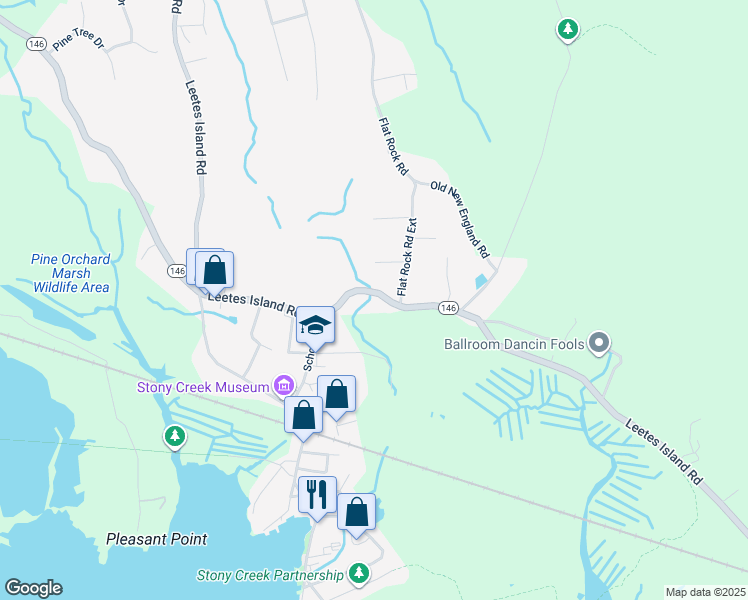Screen dimensions: 748x600
Task: Click the Map data ©2025 attribution
Action: click(x=705, y=592)
